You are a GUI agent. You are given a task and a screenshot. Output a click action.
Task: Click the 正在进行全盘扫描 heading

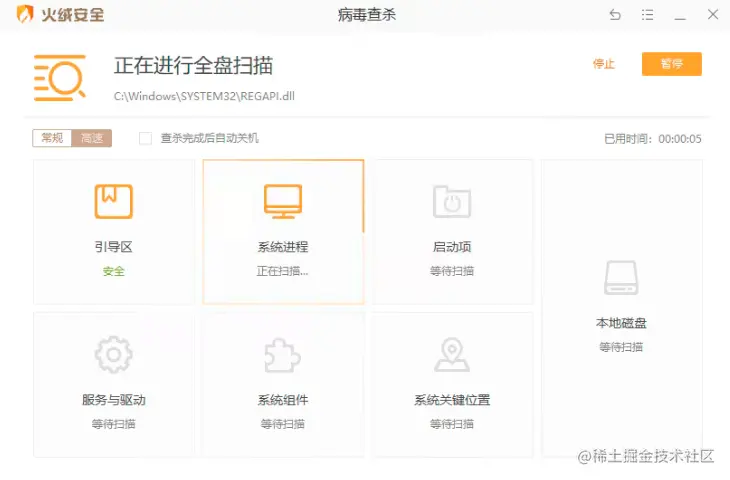(194, 66)
